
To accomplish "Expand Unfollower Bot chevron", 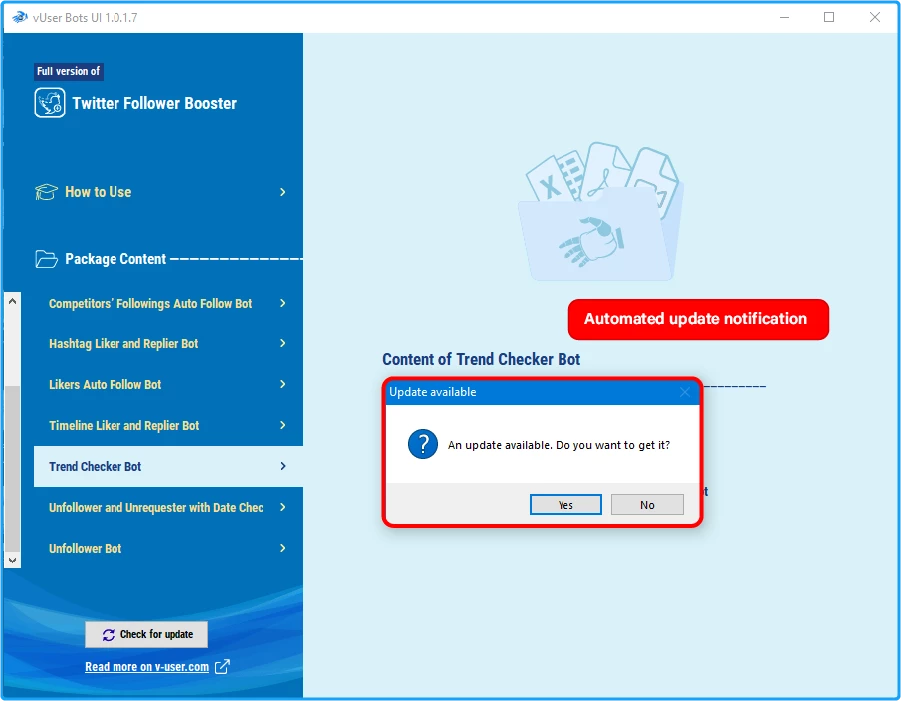I will (283, 548).
